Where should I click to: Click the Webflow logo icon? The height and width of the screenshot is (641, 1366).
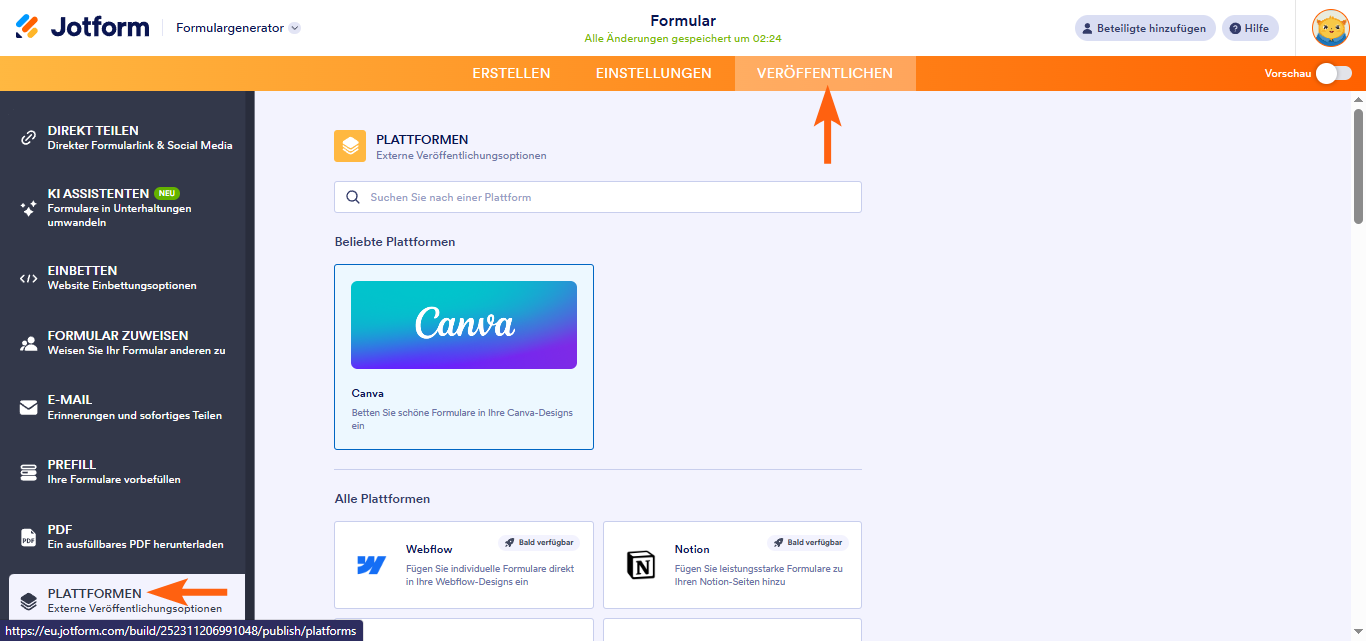point(371,565)
